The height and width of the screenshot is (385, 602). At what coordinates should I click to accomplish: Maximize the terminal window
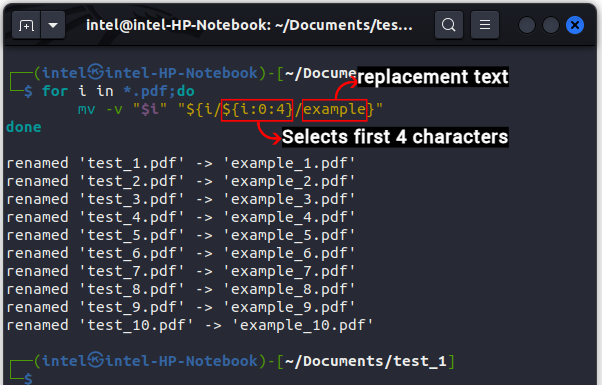tap(551, 25)
